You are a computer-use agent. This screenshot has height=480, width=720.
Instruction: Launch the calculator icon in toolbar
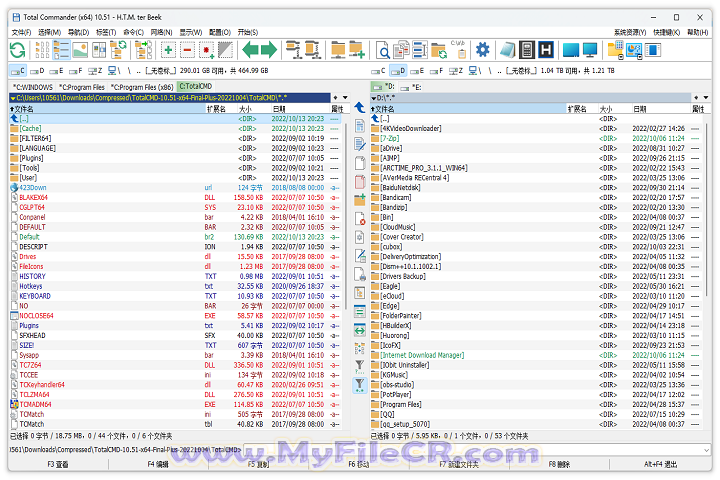527,50
